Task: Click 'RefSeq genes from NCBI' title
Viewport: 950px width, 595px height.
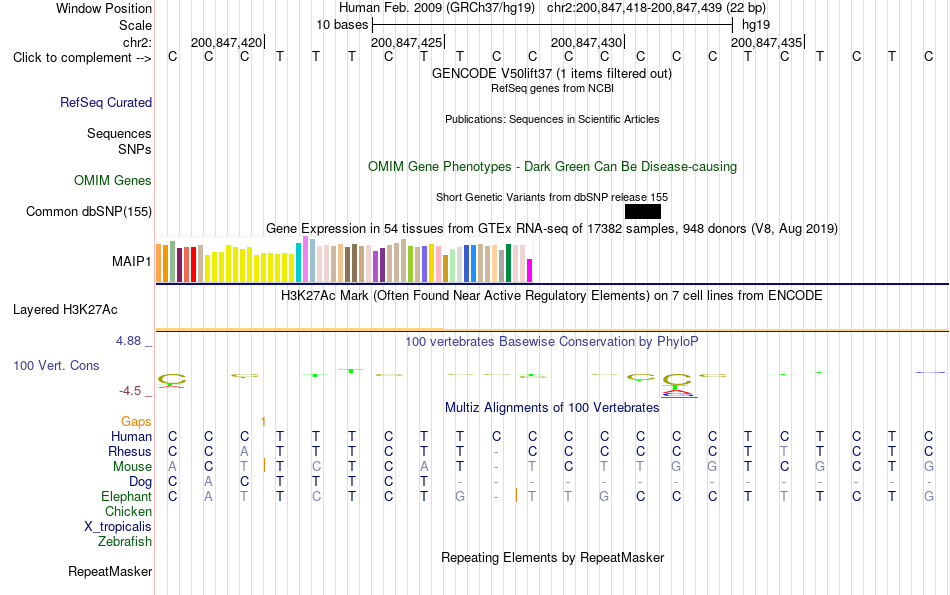Action: (553, 88)
